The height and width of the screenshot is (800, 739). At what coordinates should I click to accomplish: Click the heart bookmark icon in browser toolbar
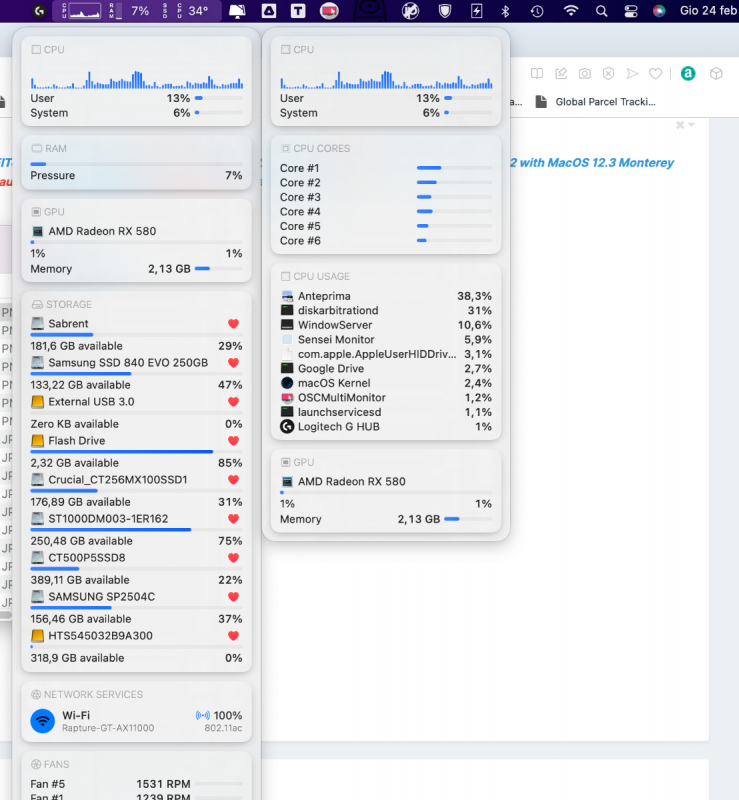[x=655, y=74]
